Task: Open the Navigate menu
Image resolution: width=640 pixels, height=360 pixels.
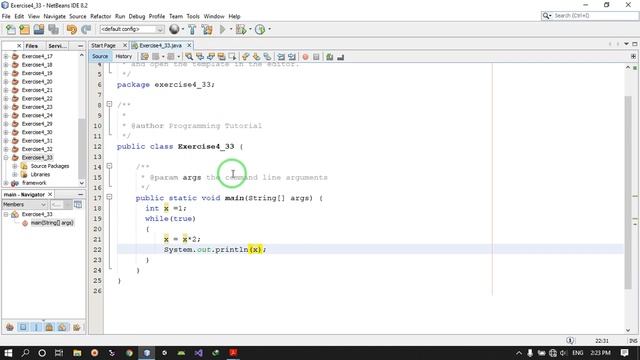Action: pos(55,16)
